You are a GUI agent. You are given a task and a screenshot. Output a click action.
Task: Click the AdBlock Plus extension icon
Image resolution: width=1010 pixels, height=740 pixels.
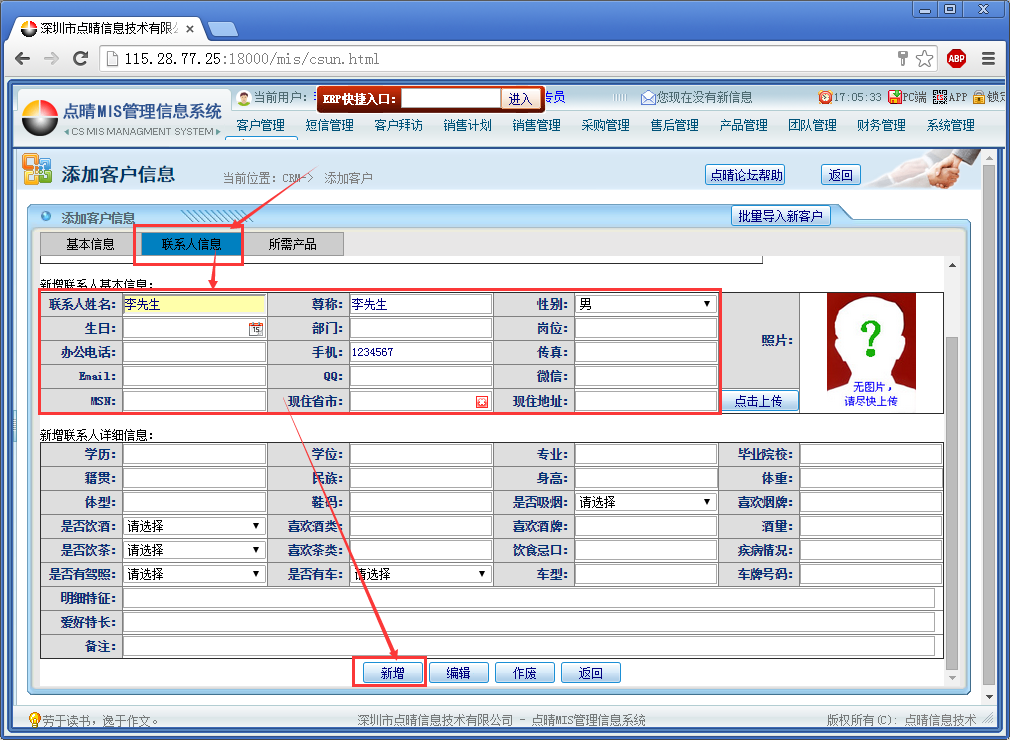[x=956, y=59]
